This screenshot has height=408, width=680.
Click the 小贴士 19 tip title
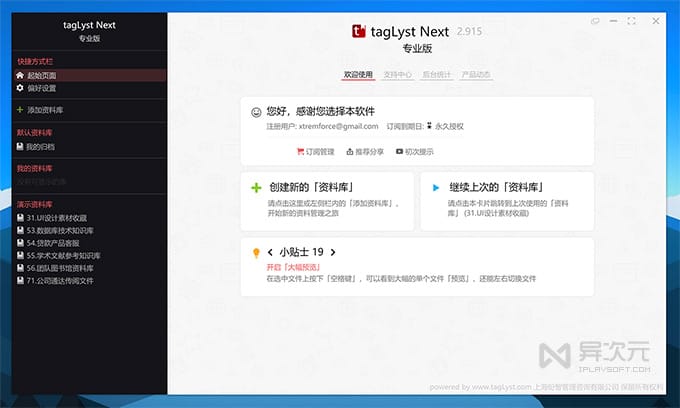(301, 252)
